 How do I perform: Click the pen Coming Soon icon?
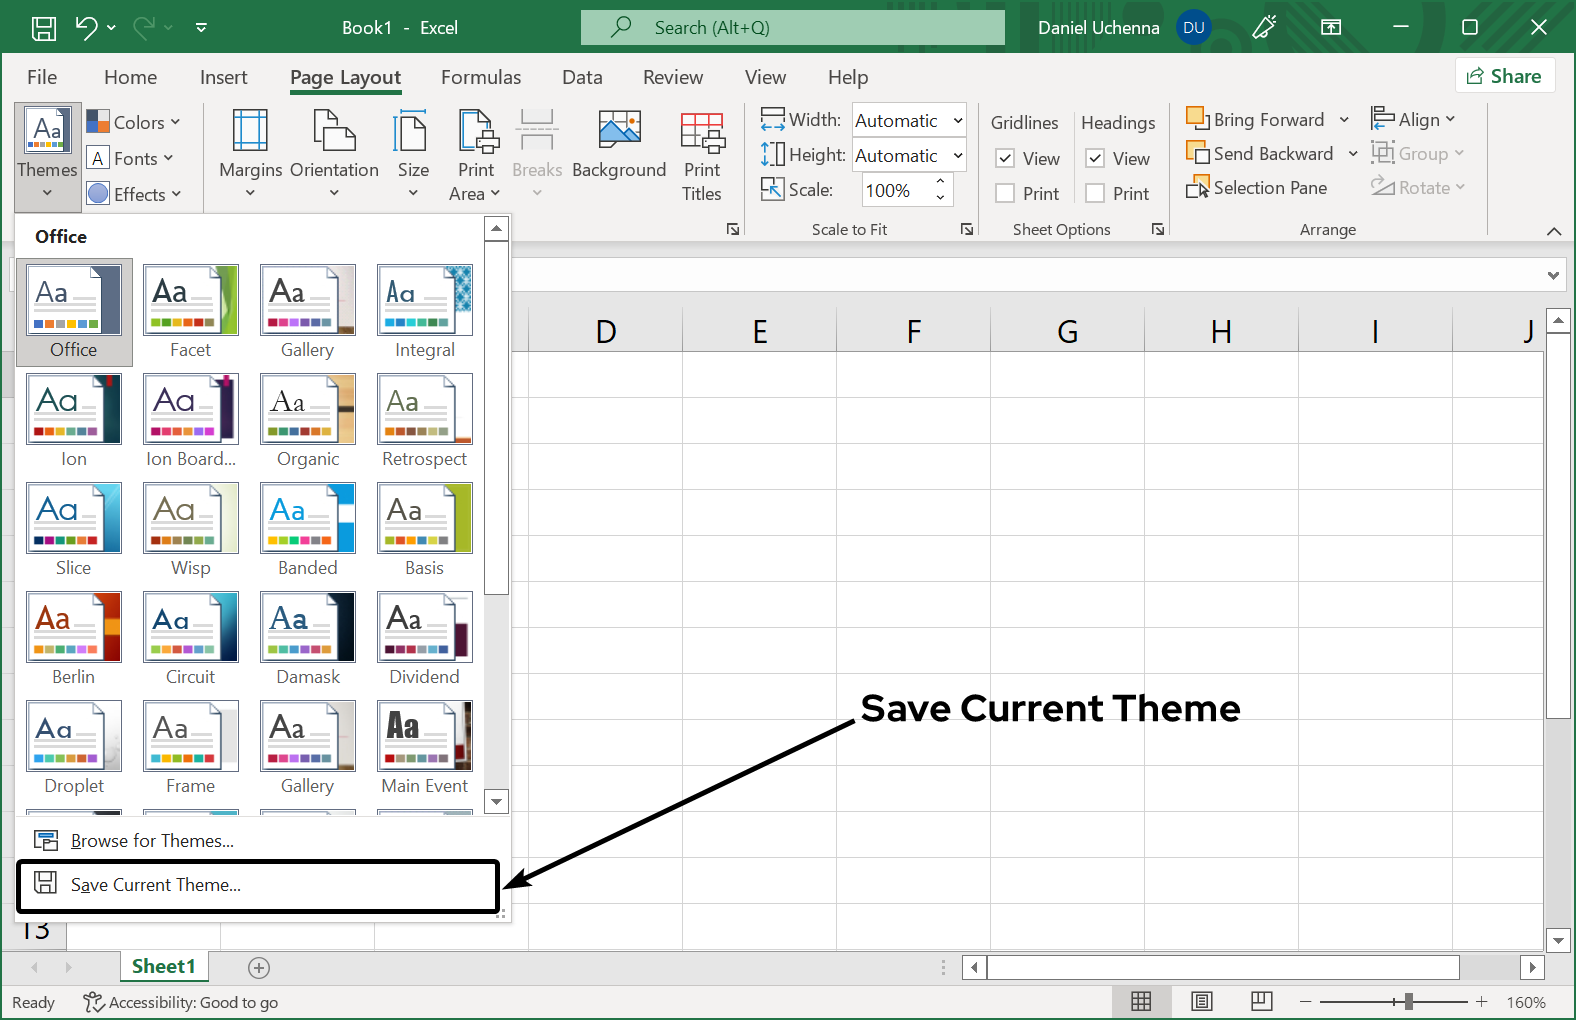[1265, 27]
